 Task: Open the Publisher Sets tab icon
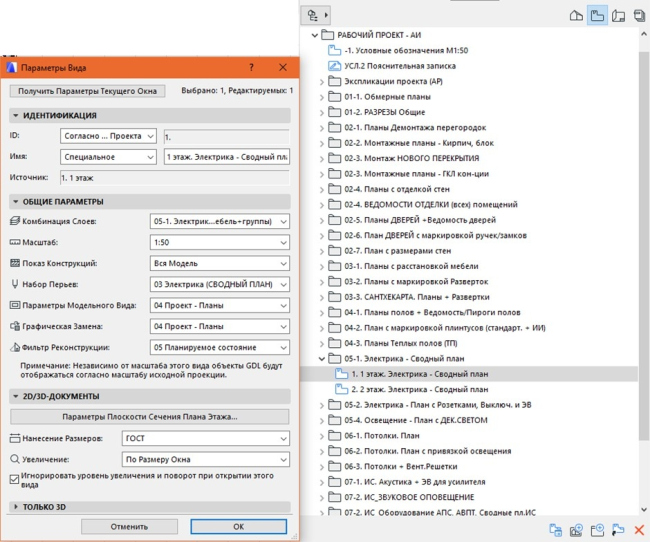point(640,16)
